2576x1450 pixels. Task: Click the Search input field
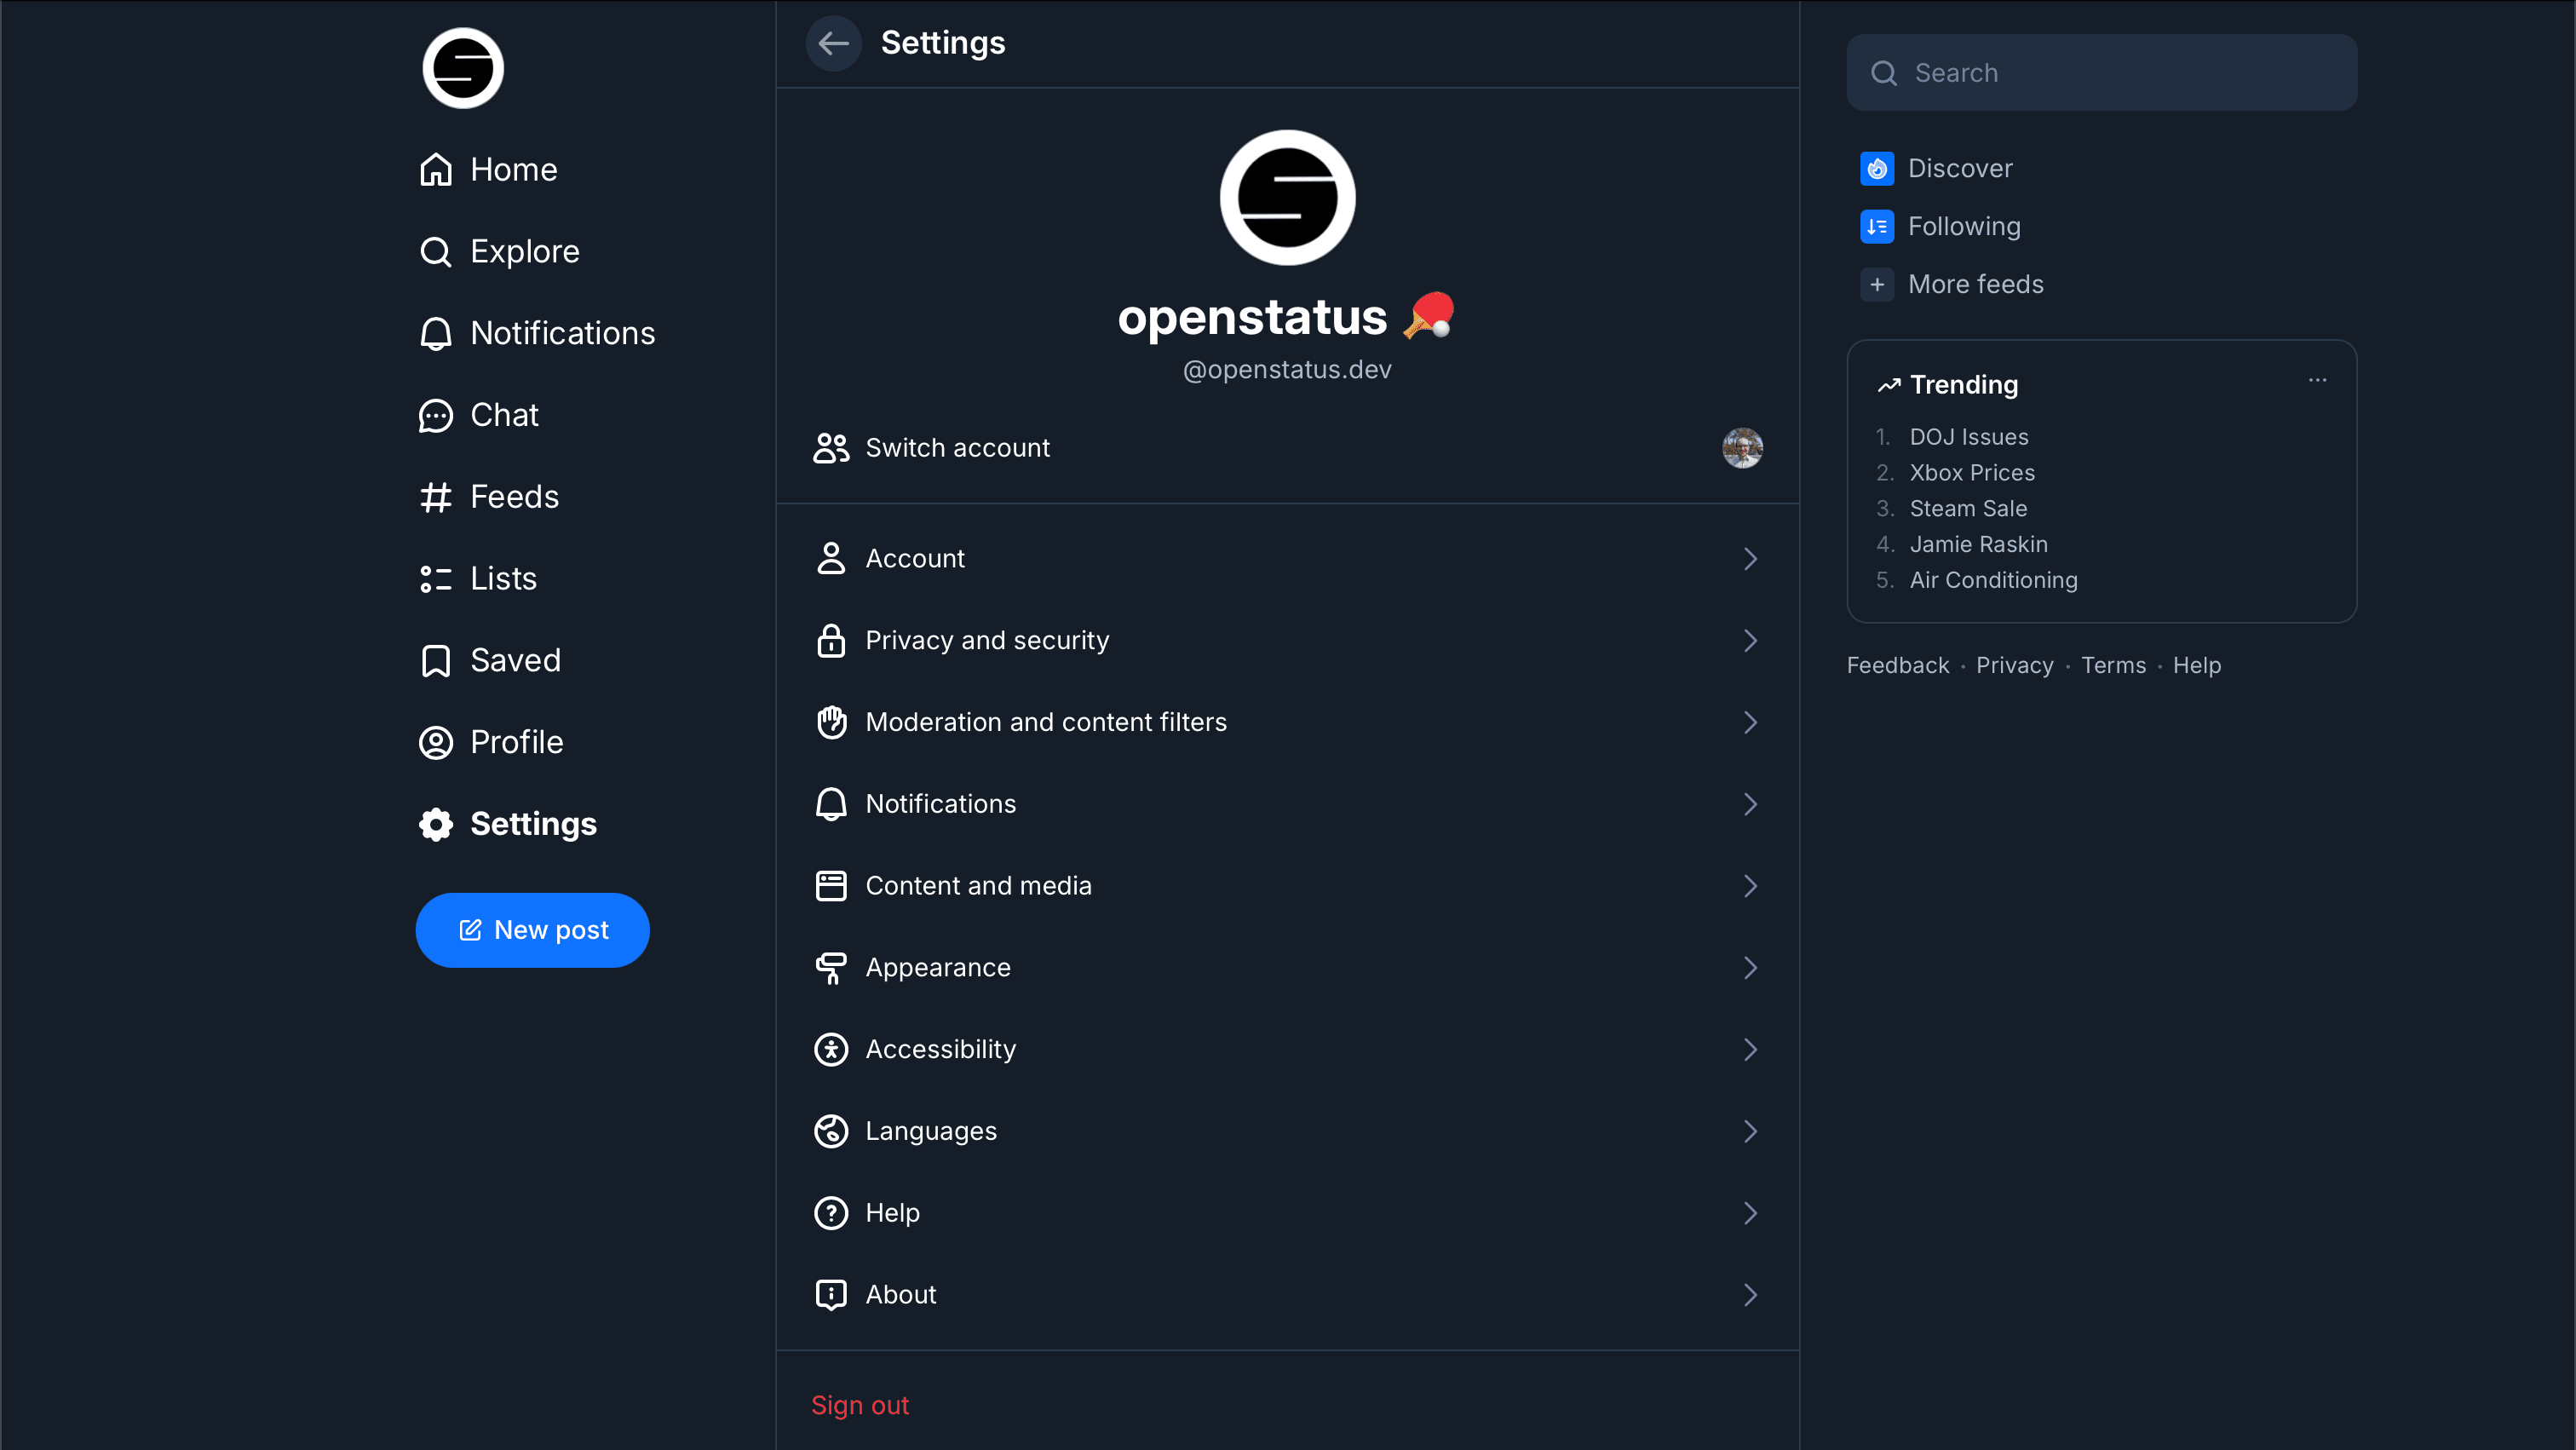pos(2101,73)
